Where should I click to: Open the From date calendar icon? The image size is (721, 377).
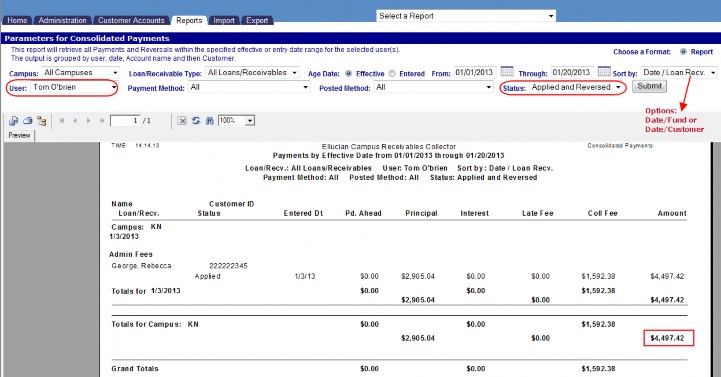coord(507,71)
